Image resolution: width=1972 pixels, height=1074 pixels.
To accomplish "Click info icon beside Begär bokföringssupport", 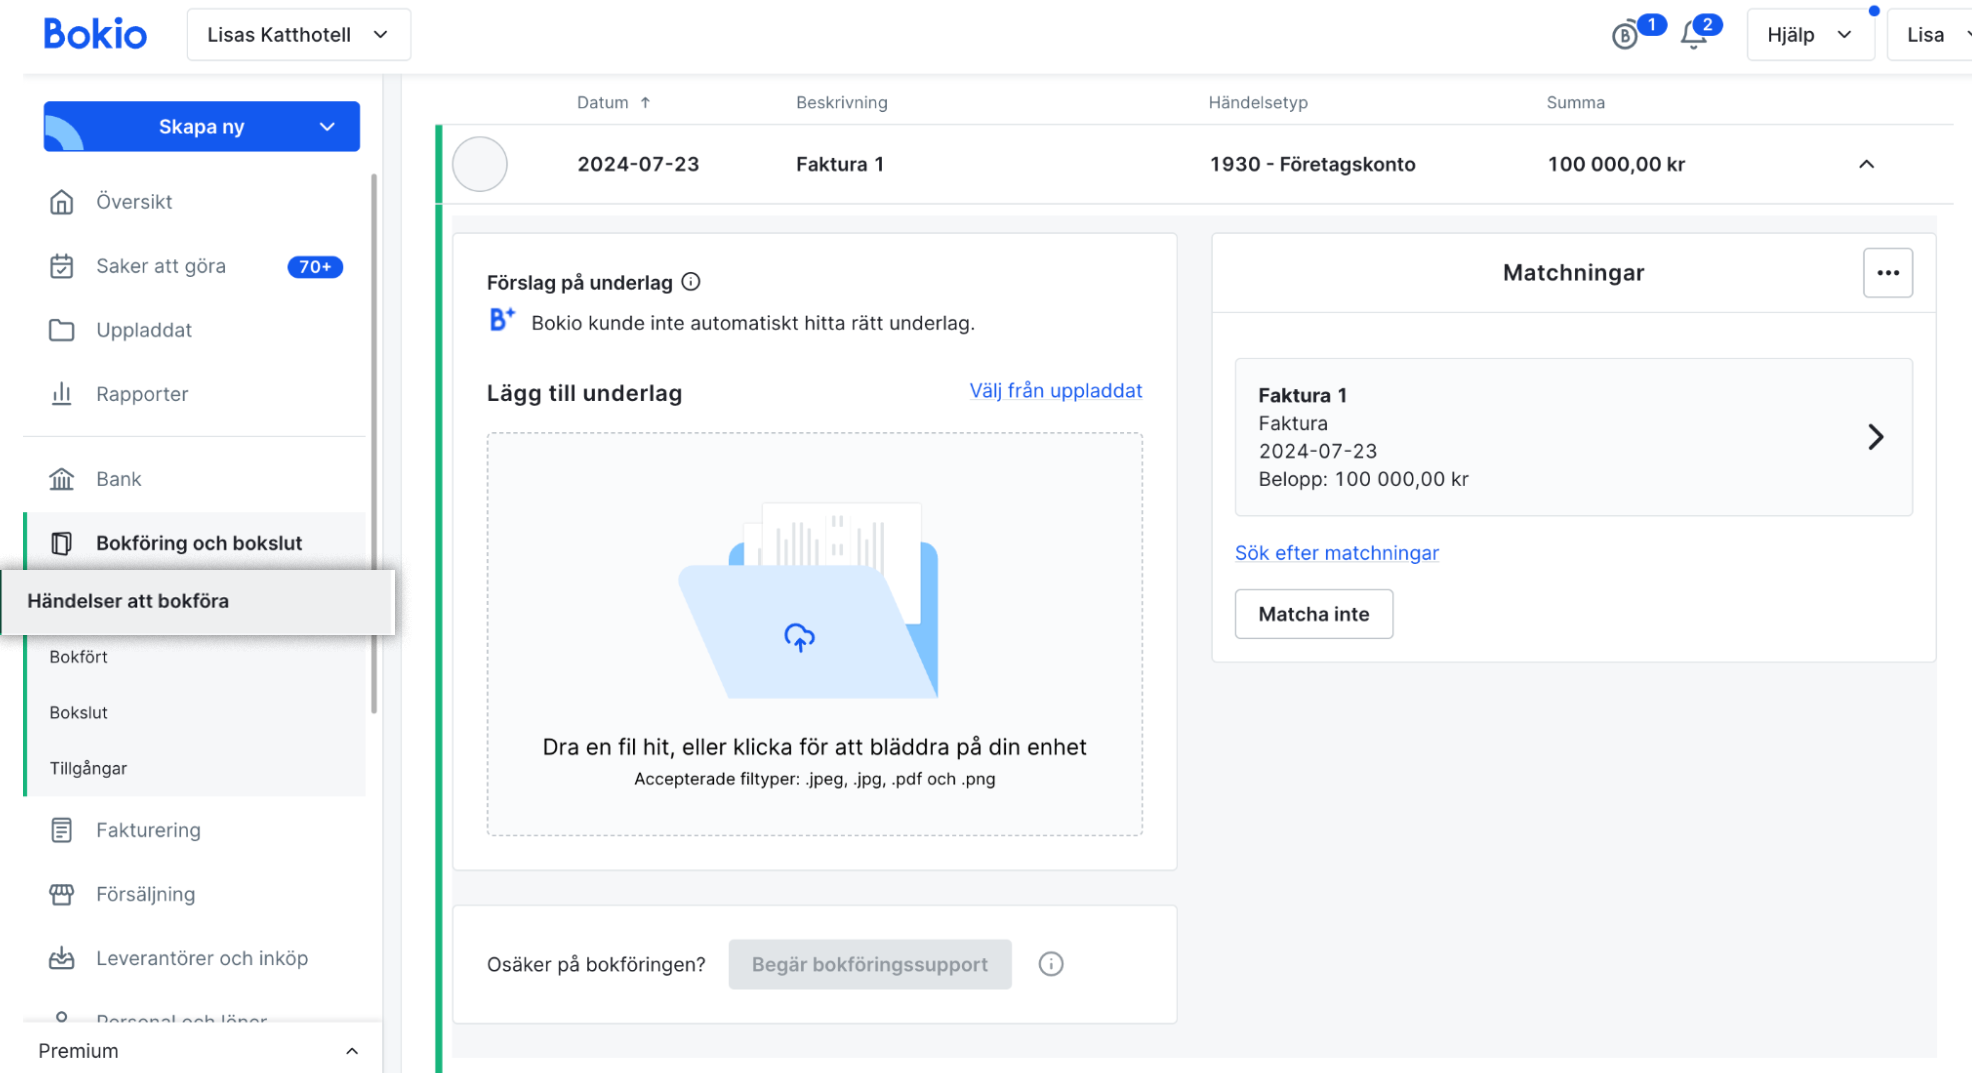I will tap(1050, 964).
